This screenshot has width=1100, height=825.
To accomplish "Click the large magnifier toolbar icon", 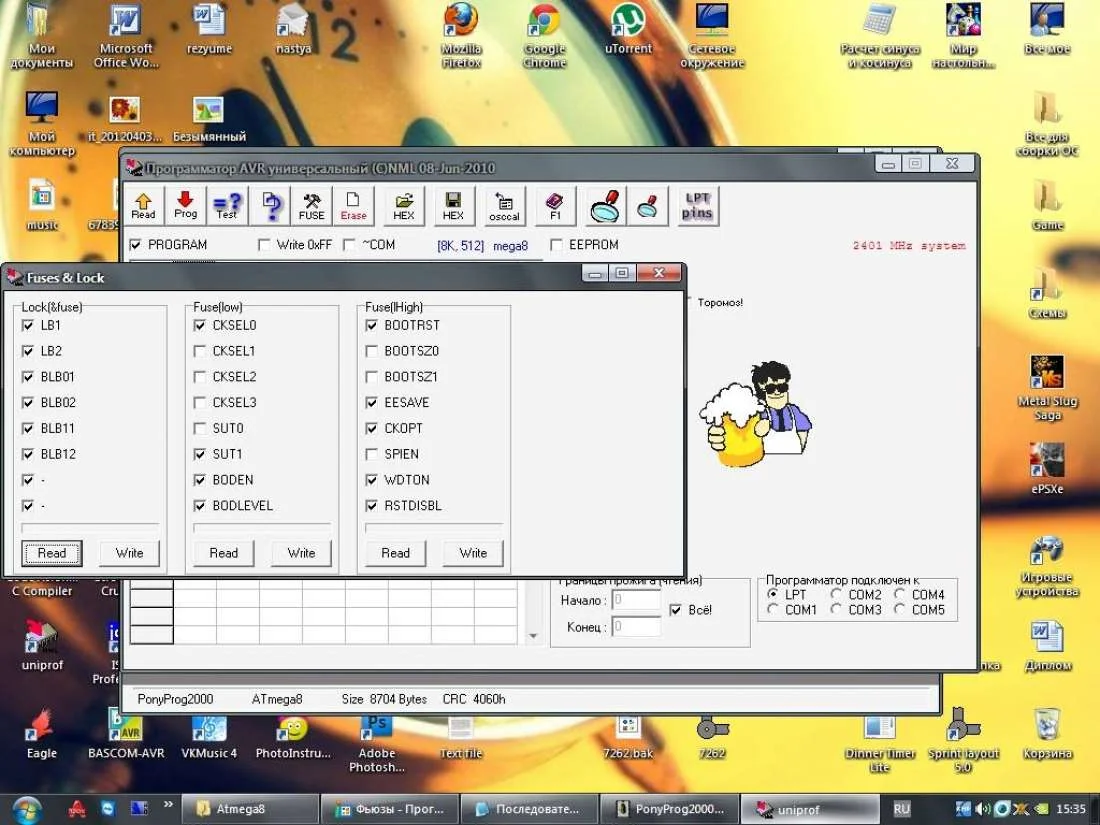I will 605,206.
